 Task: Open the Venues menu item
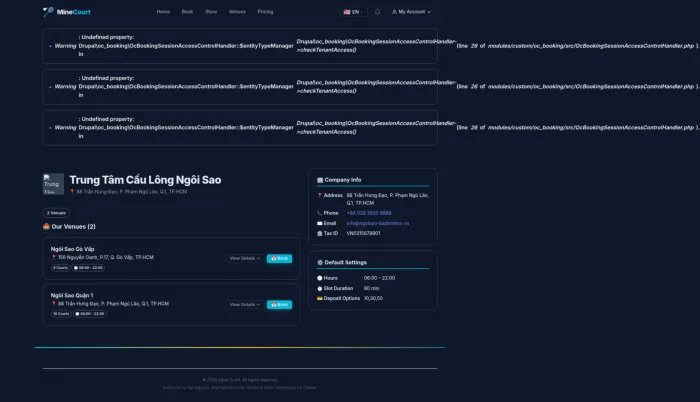[237, 12]
